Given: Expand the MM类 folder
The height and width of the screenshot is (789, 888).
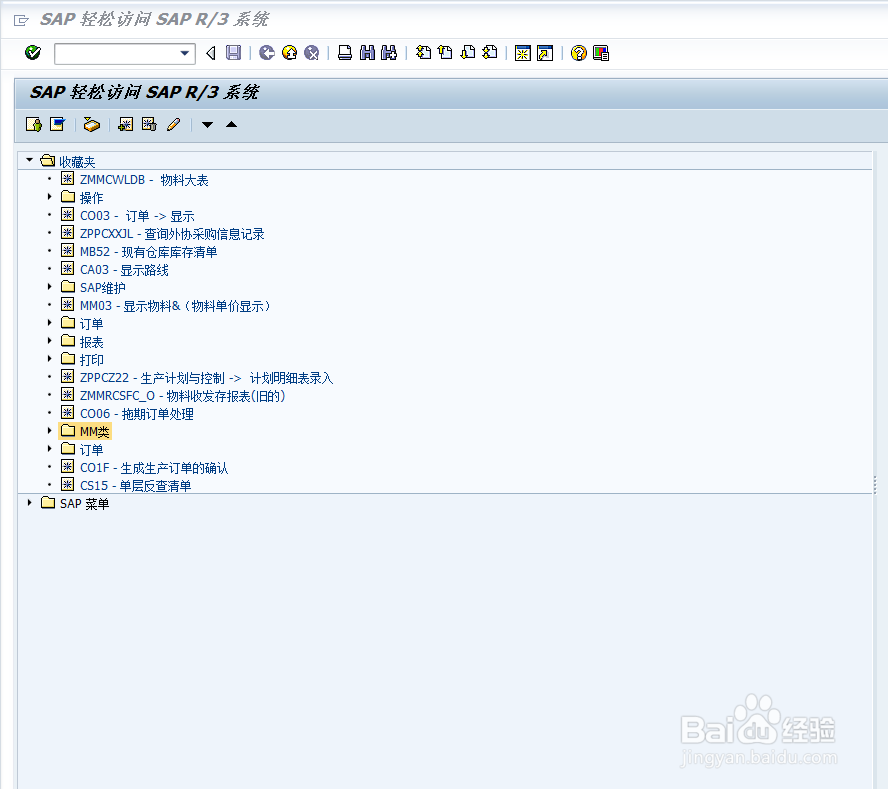Looking at the screenshot, I should 49,430.
